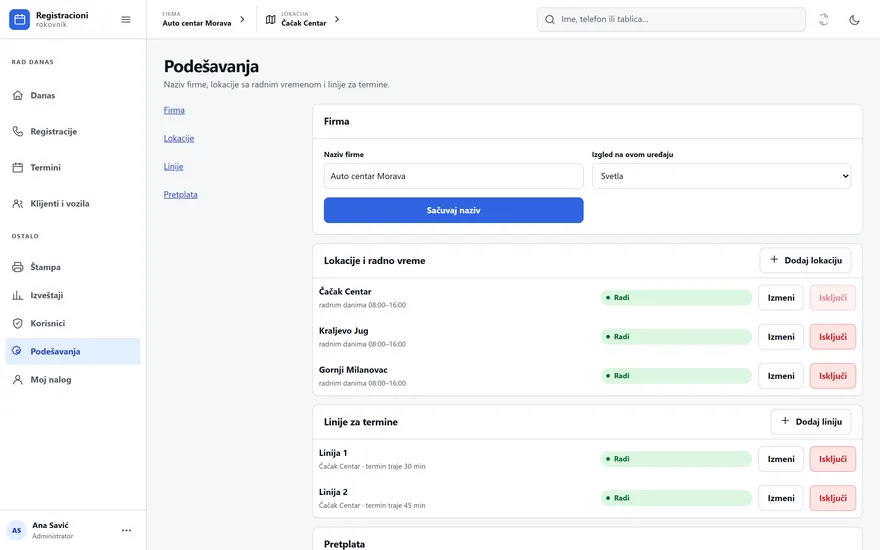
Task: Focus the Ime, telefon ili tablica search box
Action: [x=671, y=20]
